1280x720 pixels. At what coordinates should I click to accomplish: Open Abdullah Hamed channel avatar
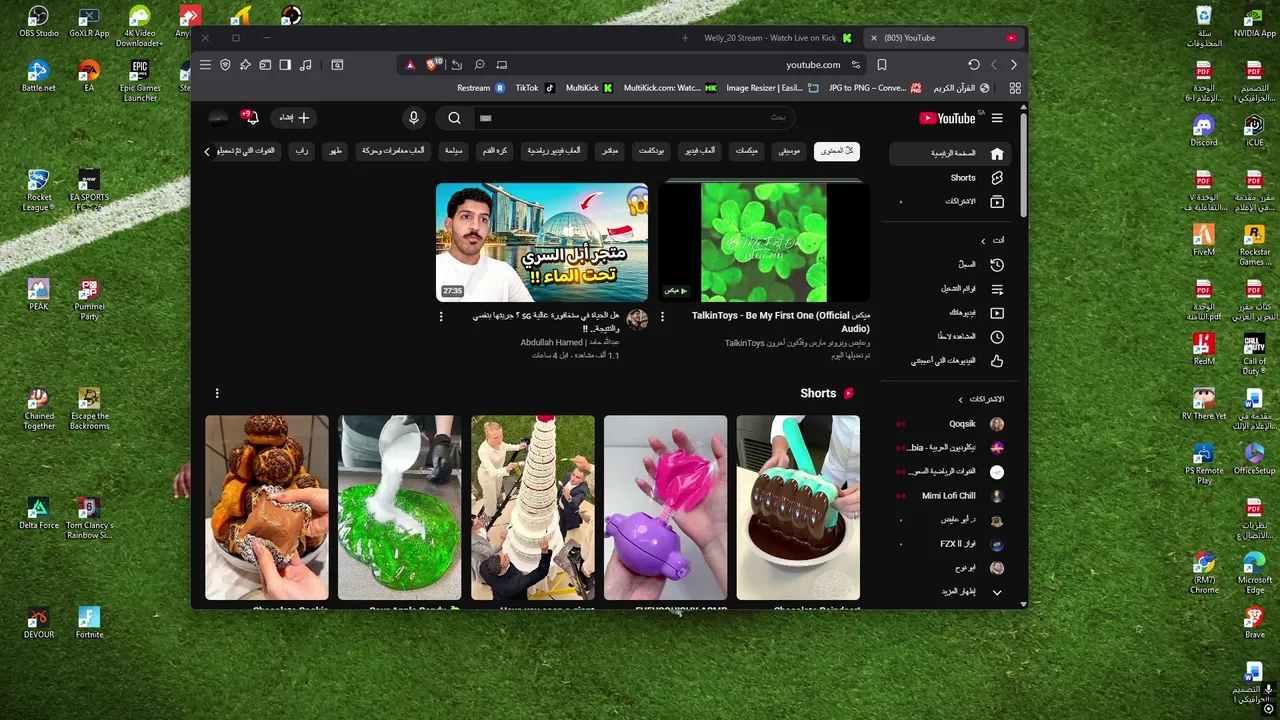point(637,319)
